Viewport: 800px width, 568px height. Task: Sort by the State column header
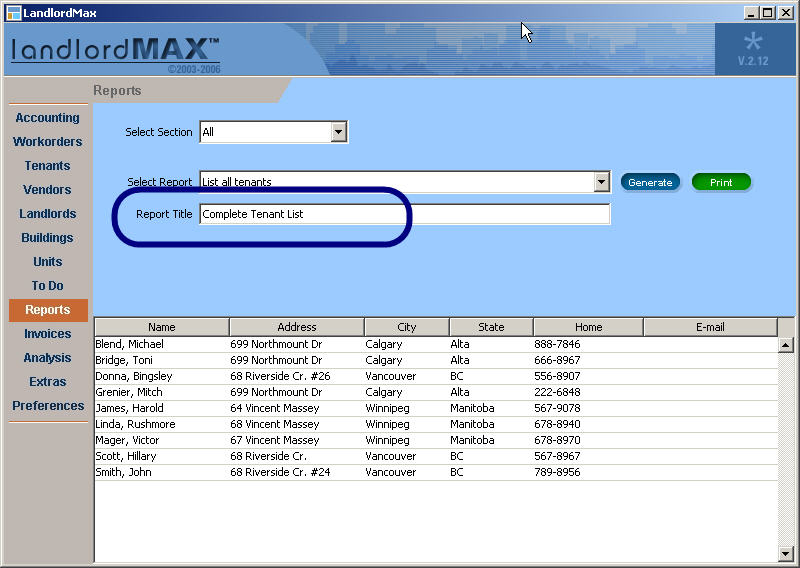tap(491, 327)
